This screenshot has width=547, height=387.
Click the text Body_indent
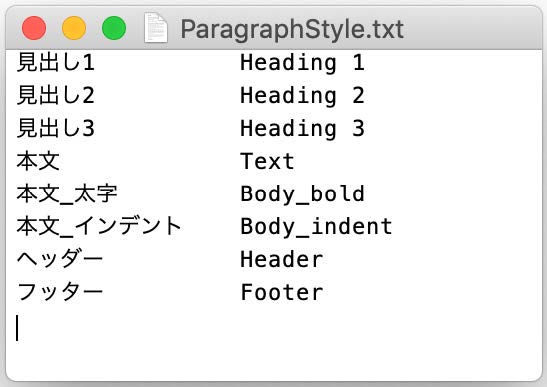pos(316,227)
